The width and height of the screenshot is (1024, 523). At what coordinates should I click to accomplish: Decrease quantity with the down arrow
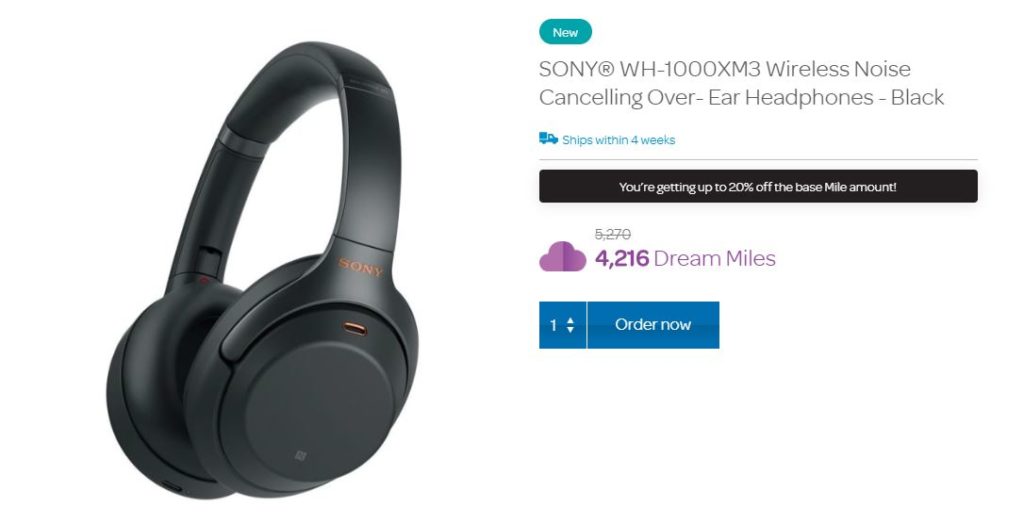[x=571, y=330]
